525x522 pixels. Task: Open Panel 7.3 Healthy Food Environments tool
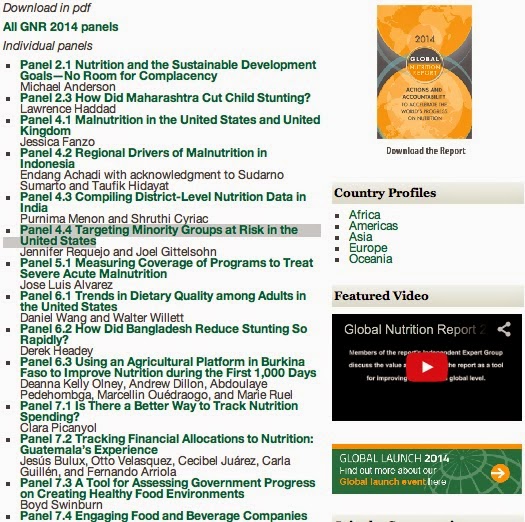coord(168,488)
